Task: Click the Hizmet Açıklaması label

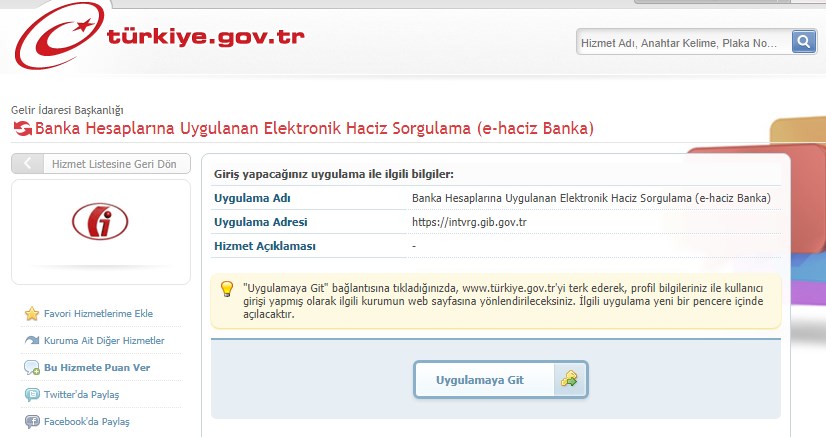Action: [x=265, y=246]
